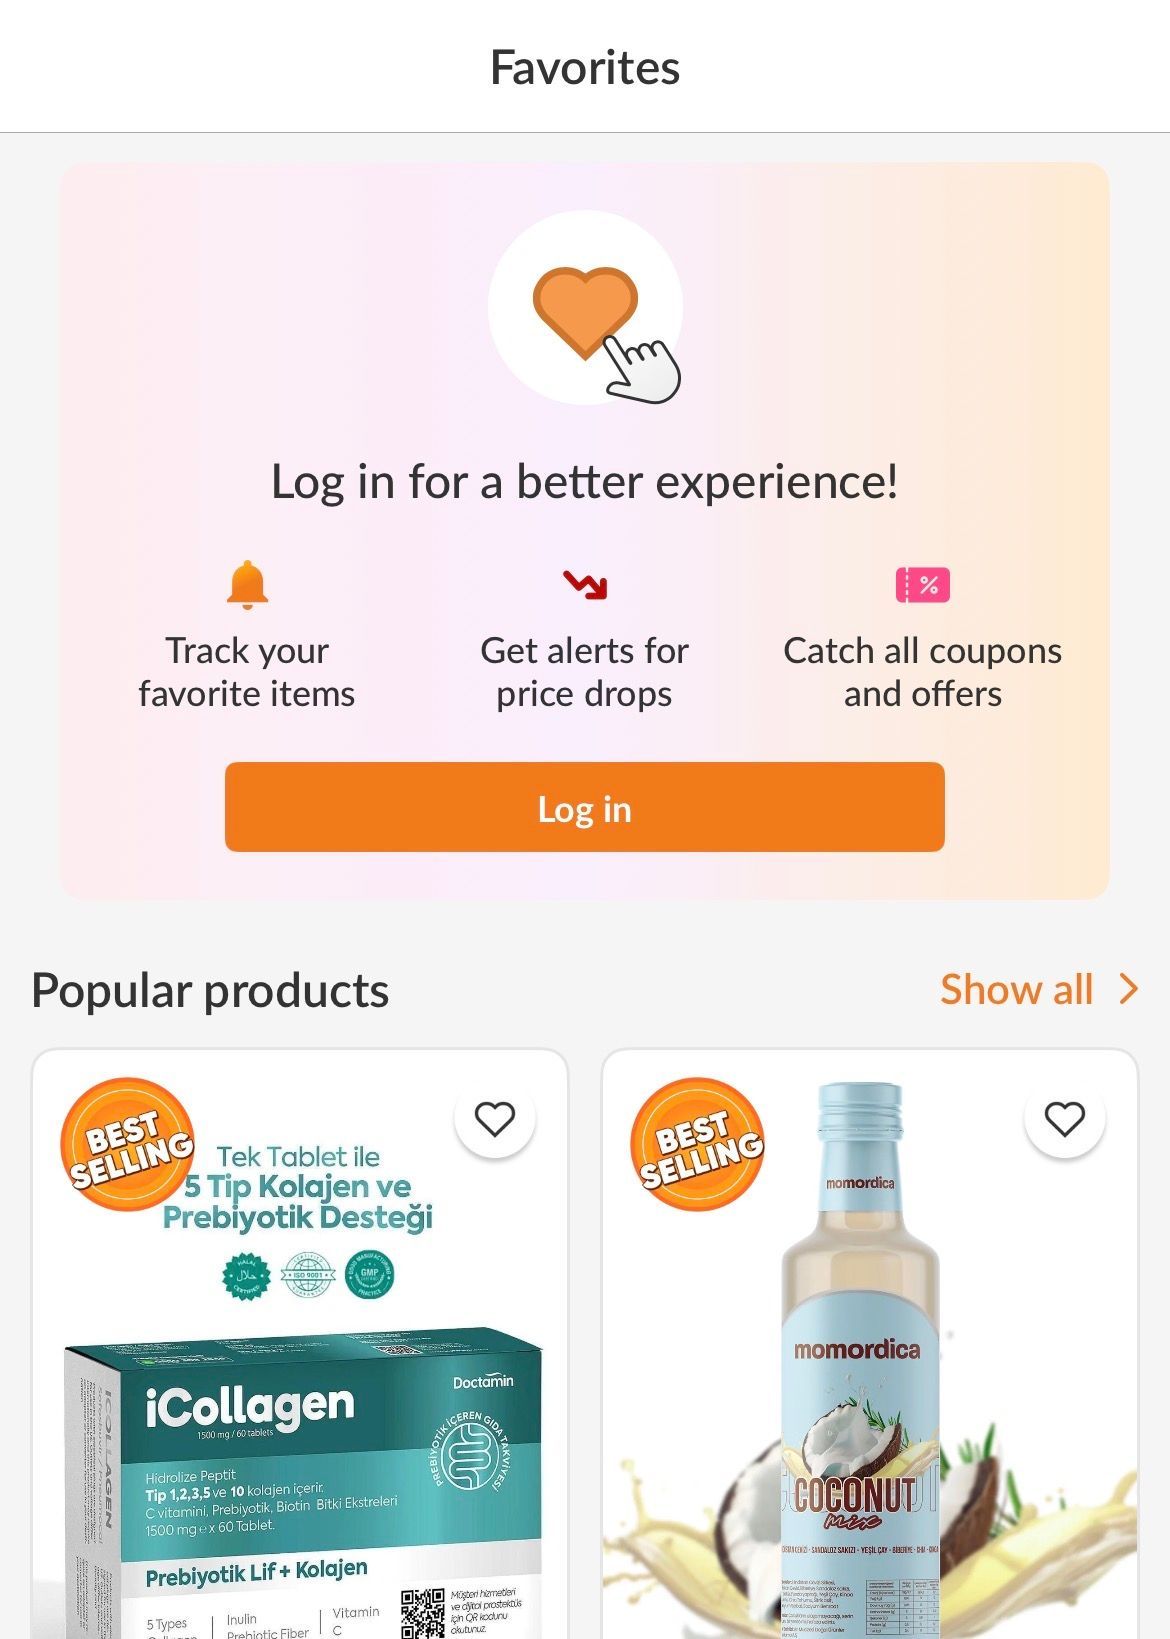1170x1639 pixels.
Task: Expand popular products via chevron arrow
Action: coord(1129,989)
